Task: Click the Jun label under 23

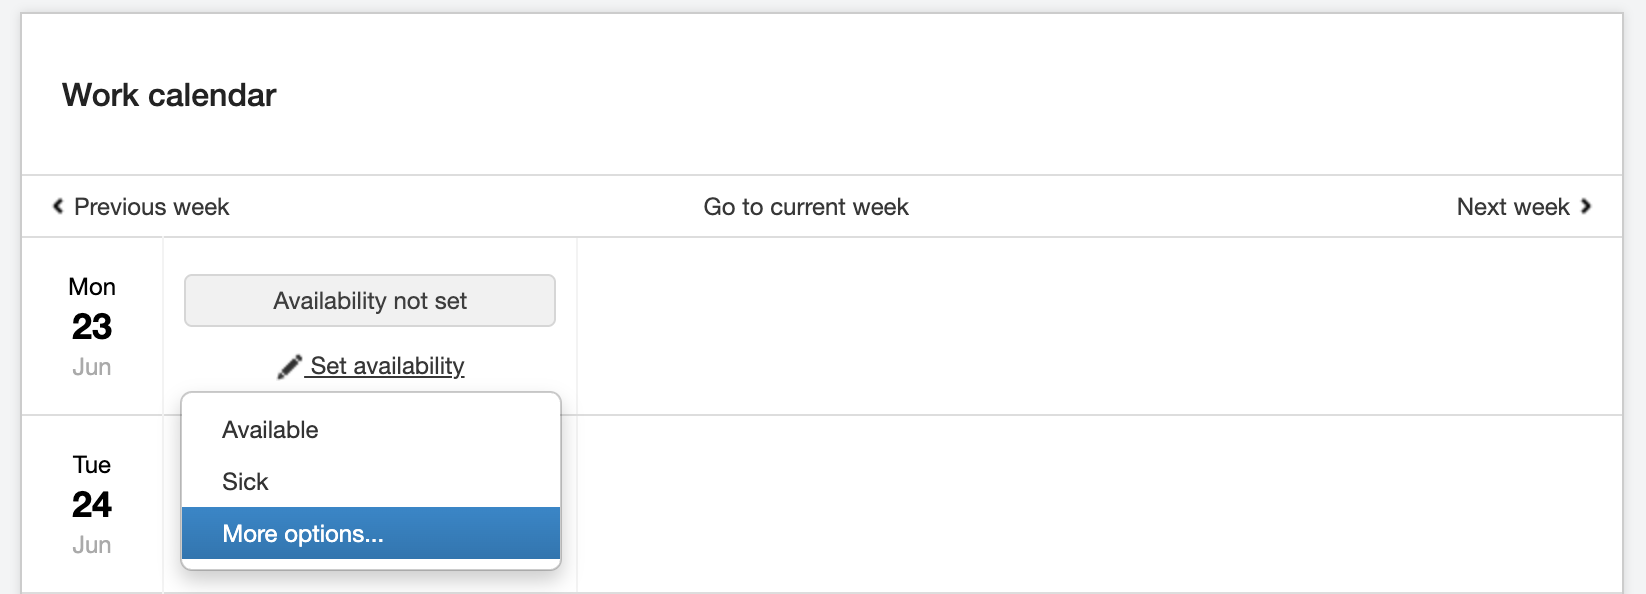Action: tap(92, 367)
